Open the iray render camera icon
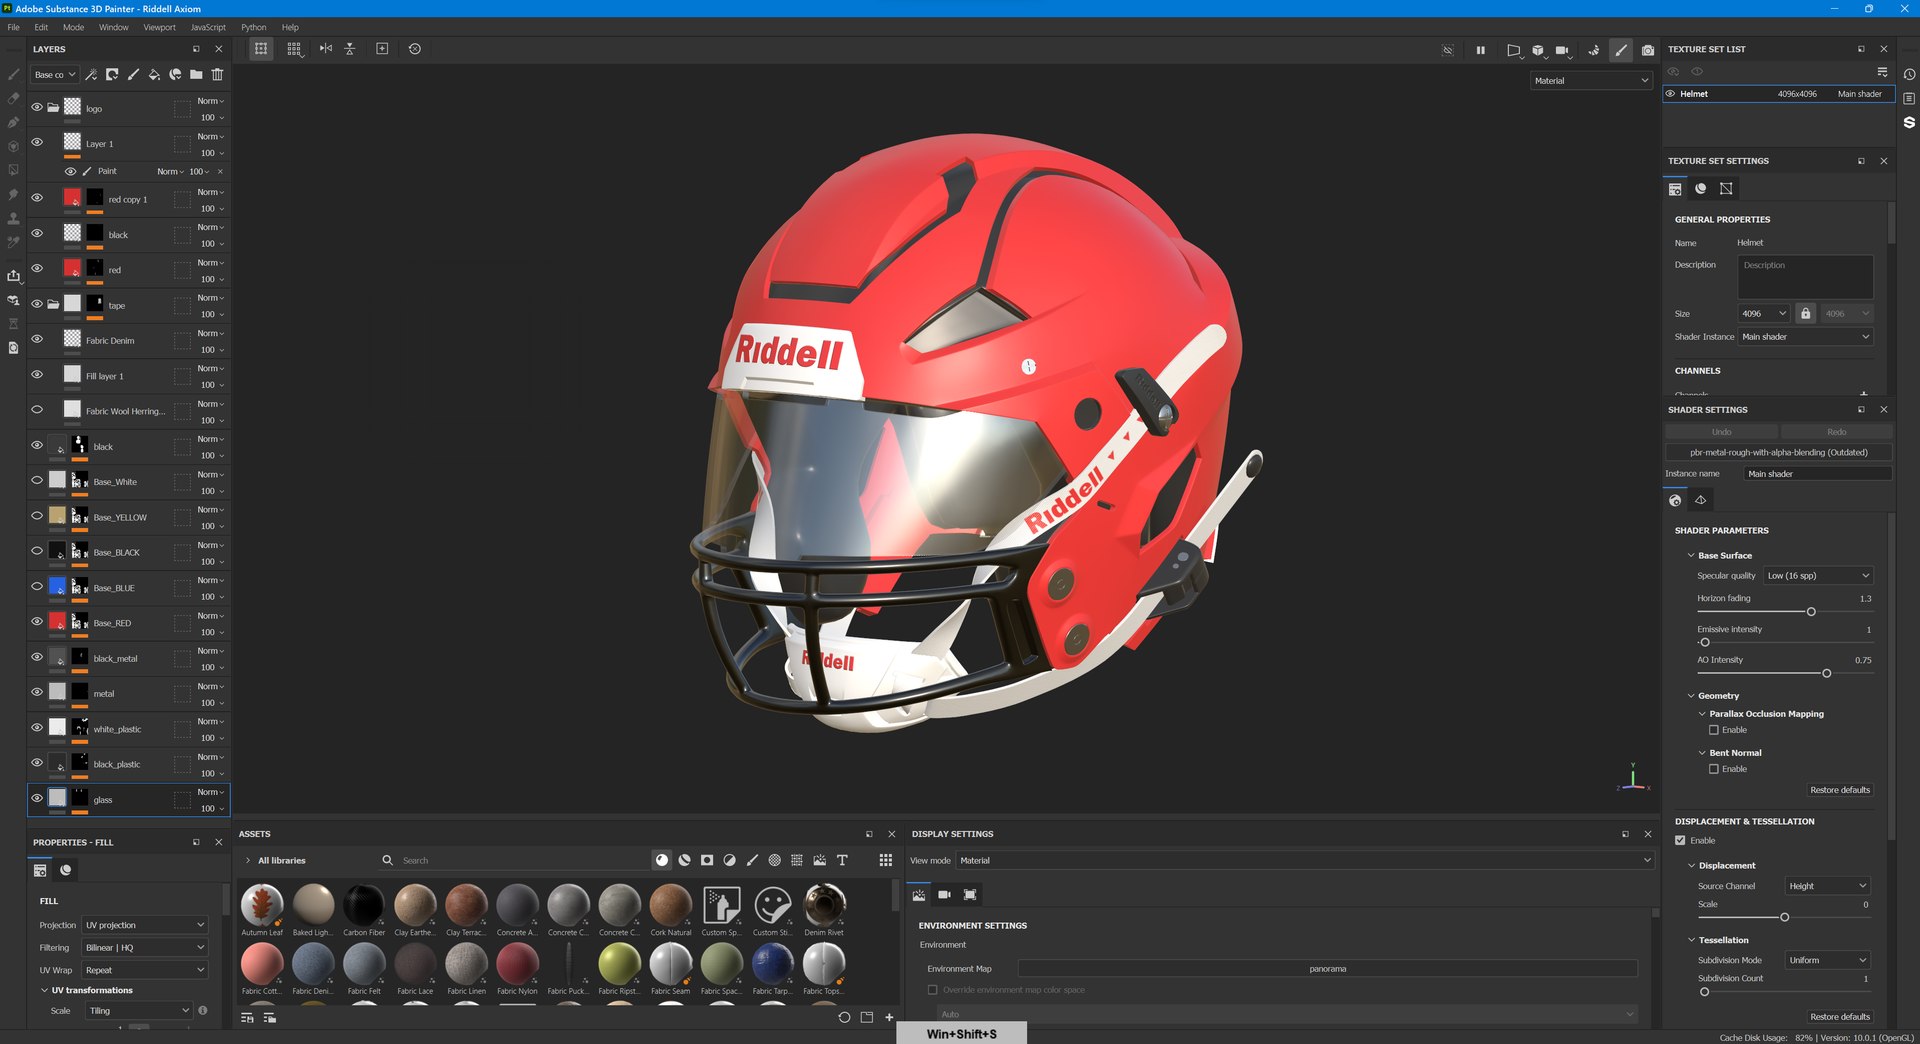 click(x=1648, y=50)
